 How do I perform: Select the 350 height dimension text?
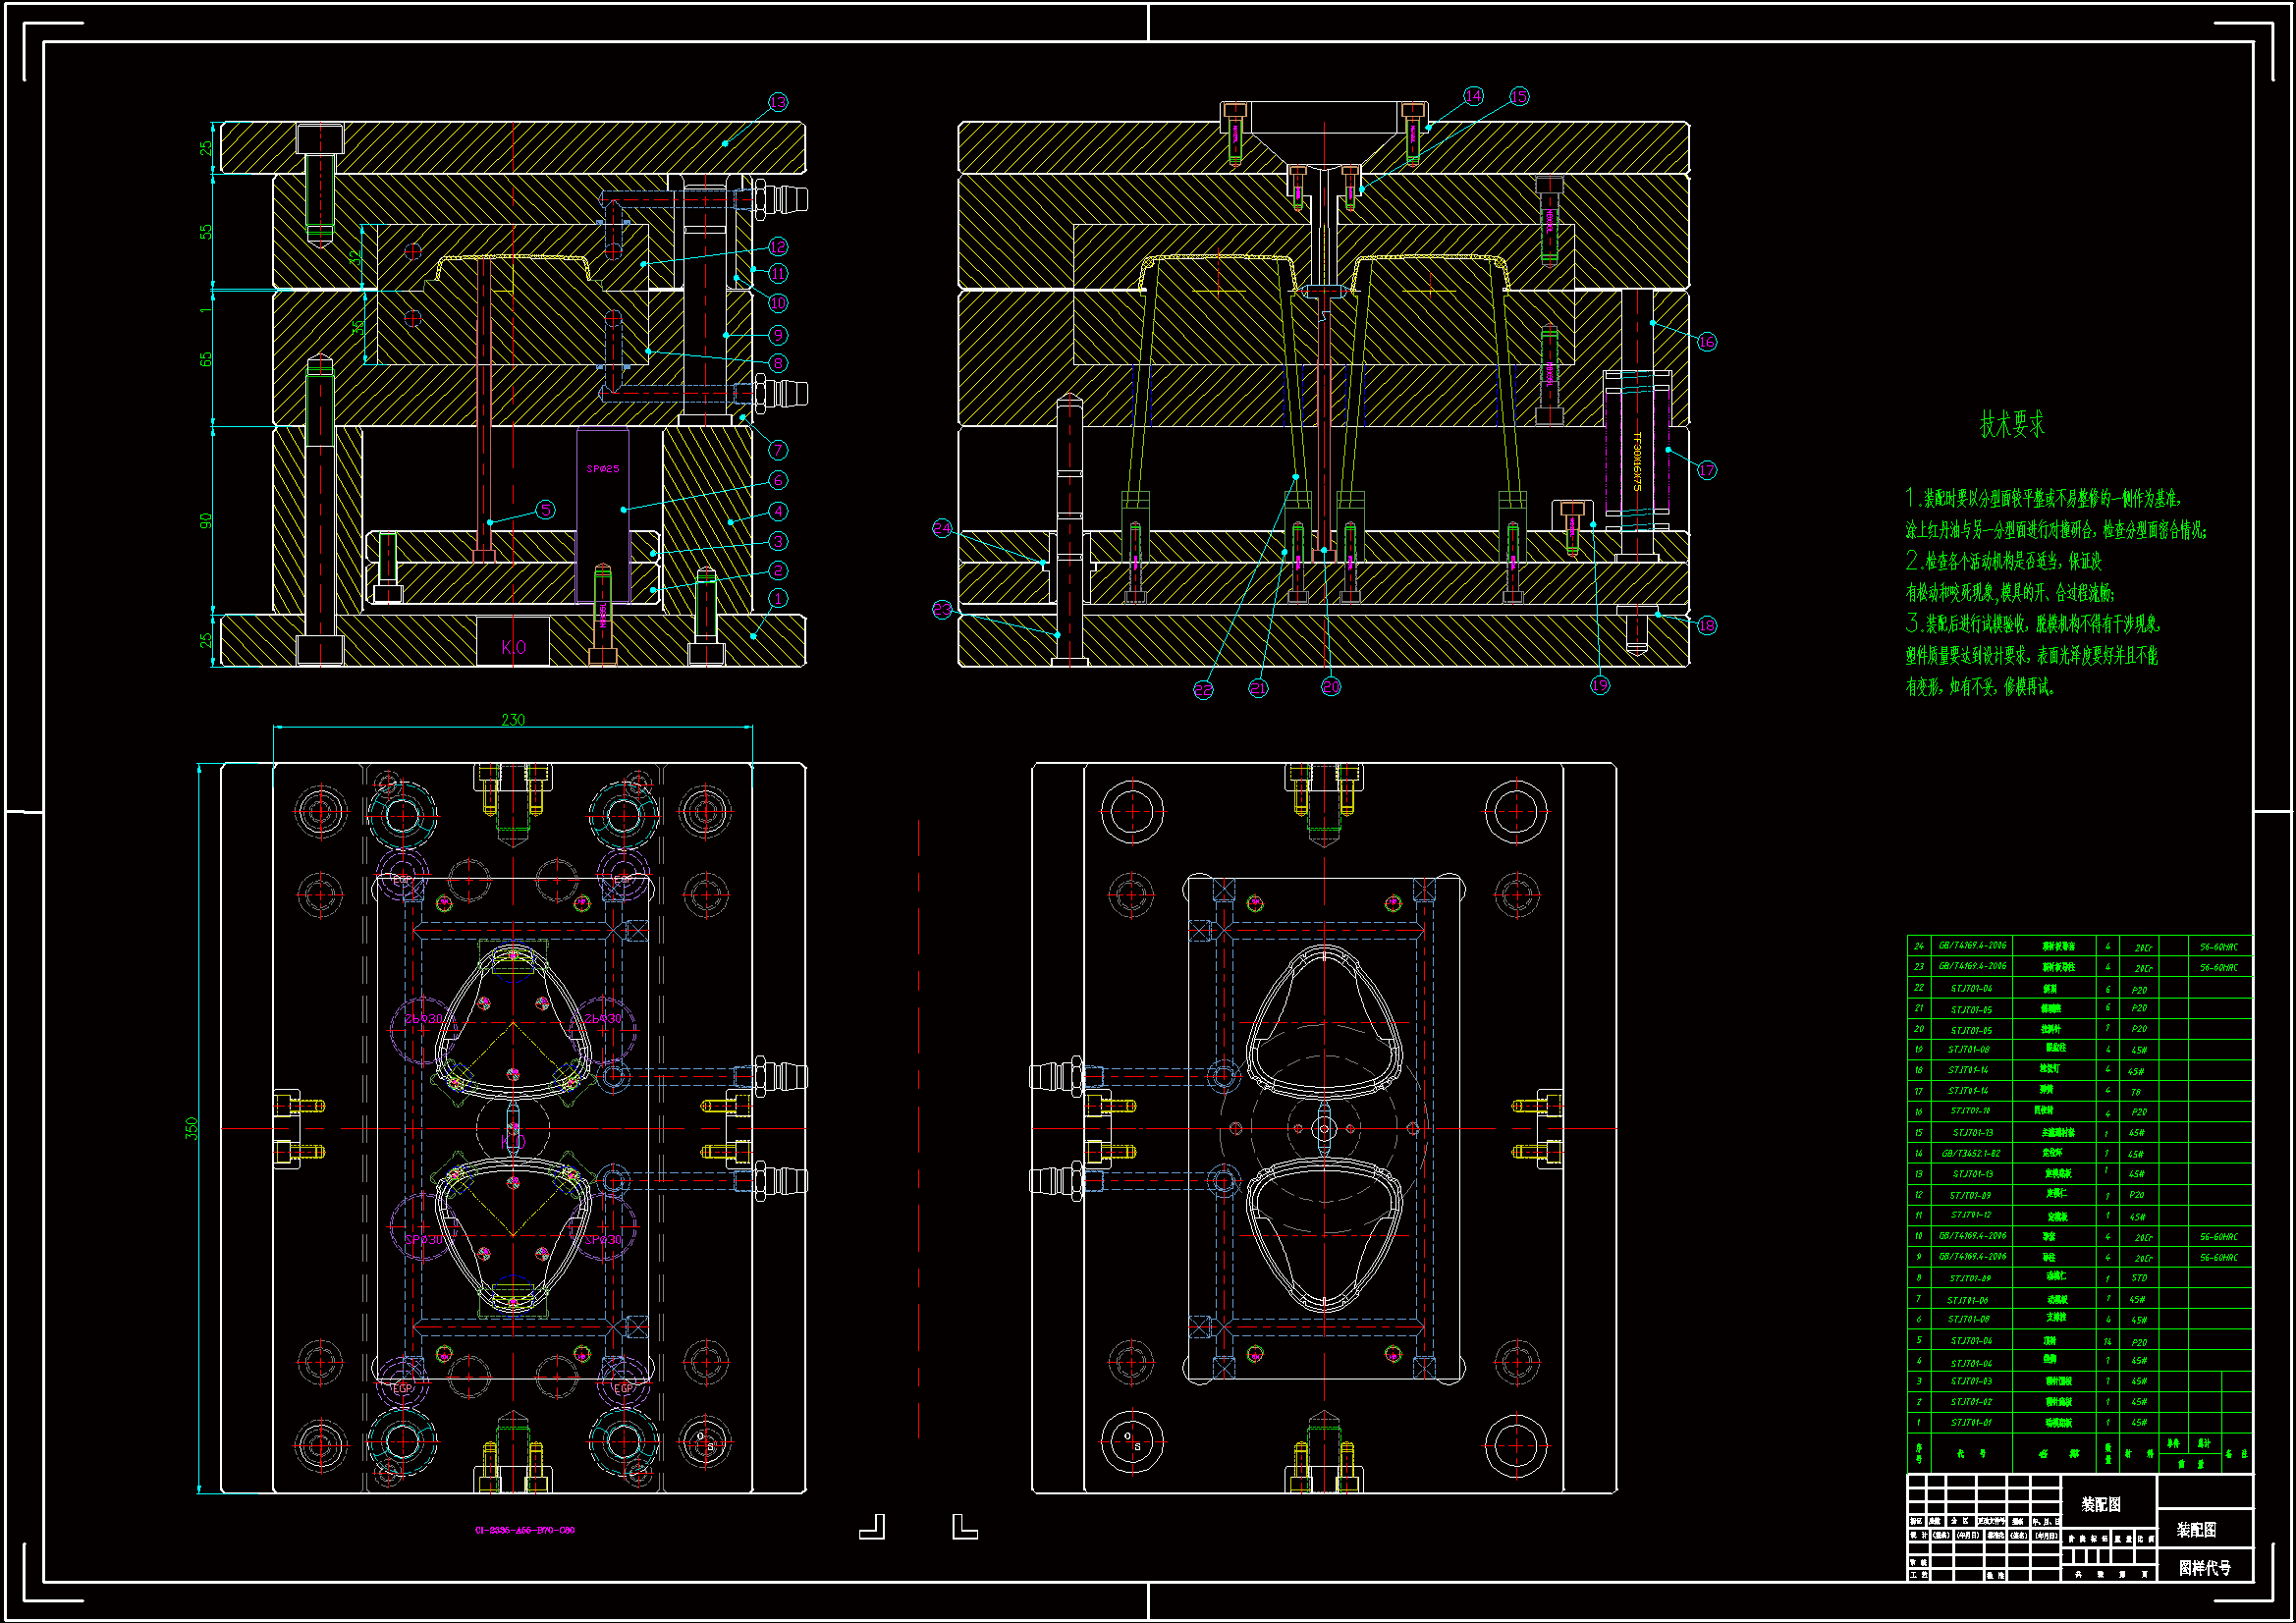[192, 1128]
